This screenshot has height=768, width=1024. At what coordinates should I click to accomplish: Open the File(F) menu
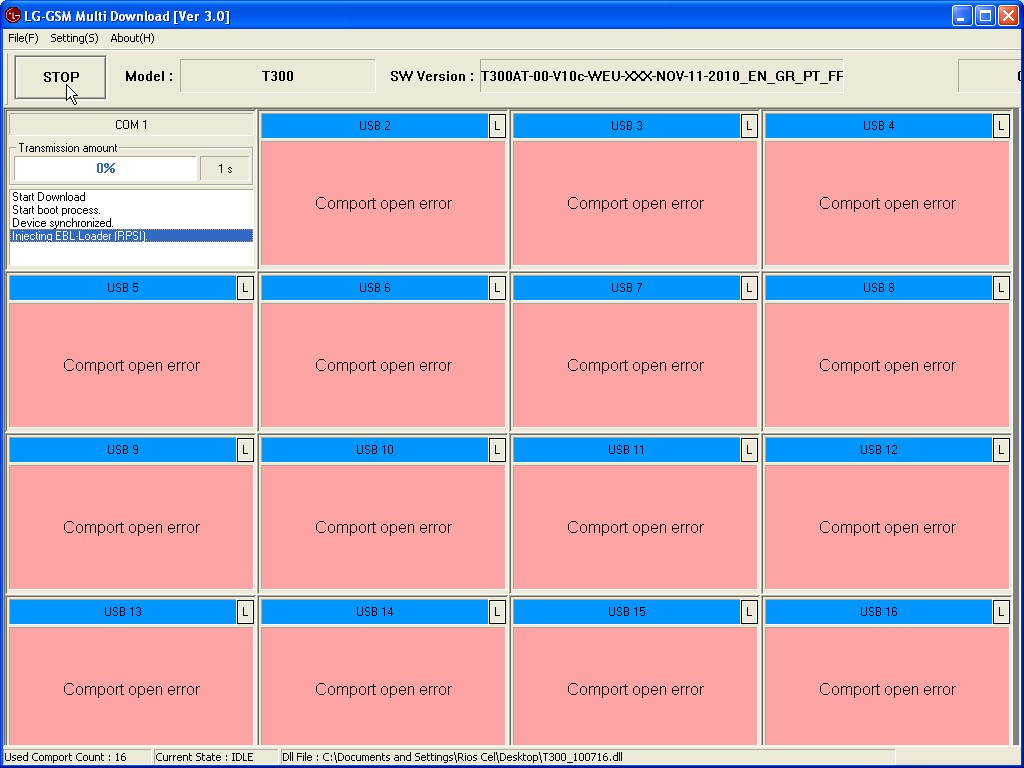(23, 38)
